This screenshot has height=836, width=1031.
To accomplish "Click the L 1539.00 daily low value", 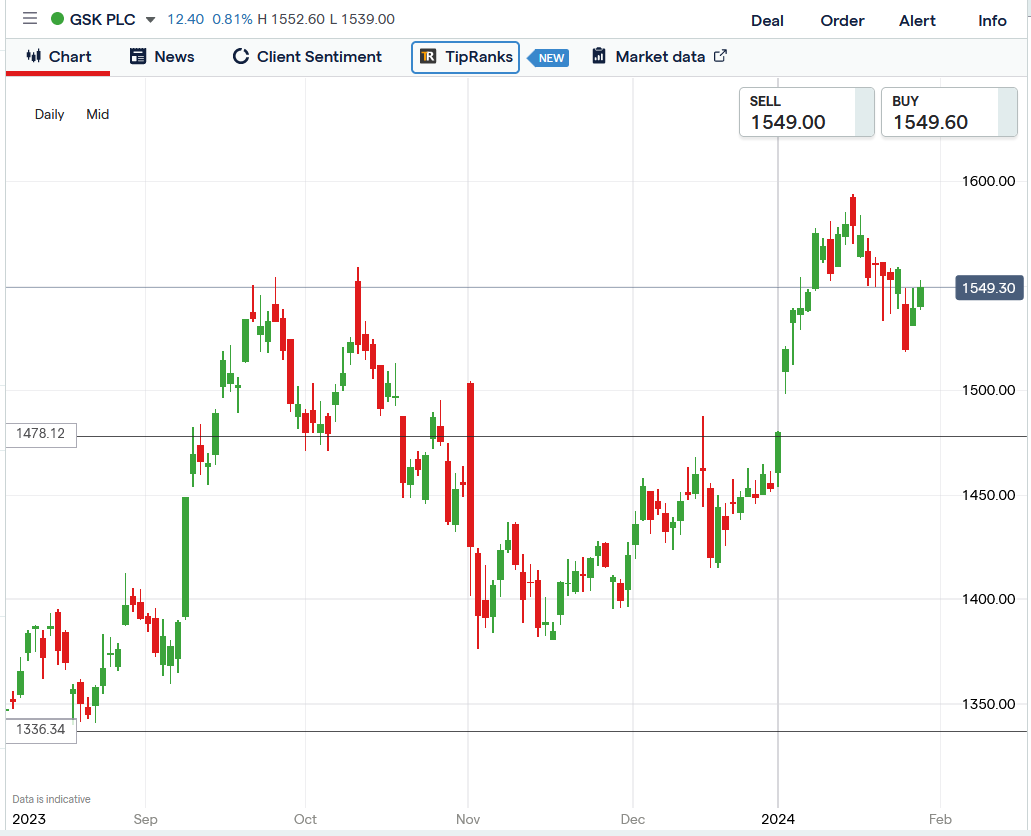I will pos(362,20).
